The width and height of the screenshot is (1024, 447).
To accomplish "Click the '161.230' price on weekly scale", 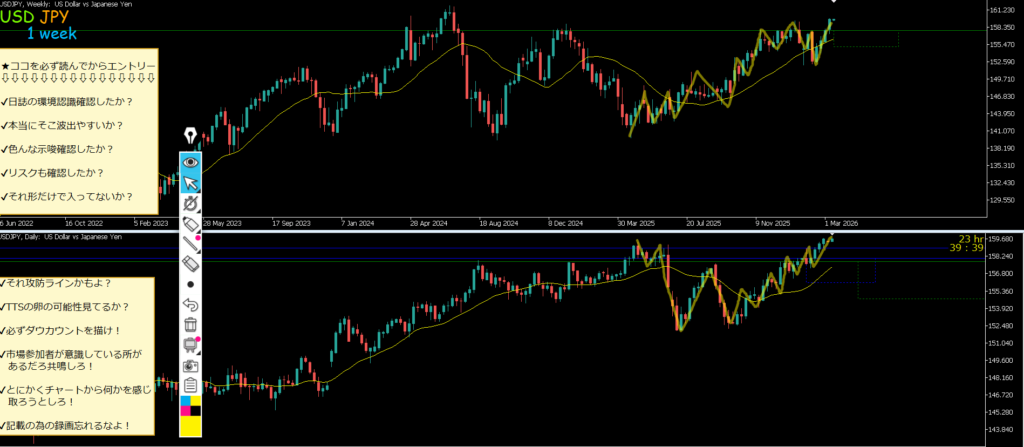I will [1002, 10].
